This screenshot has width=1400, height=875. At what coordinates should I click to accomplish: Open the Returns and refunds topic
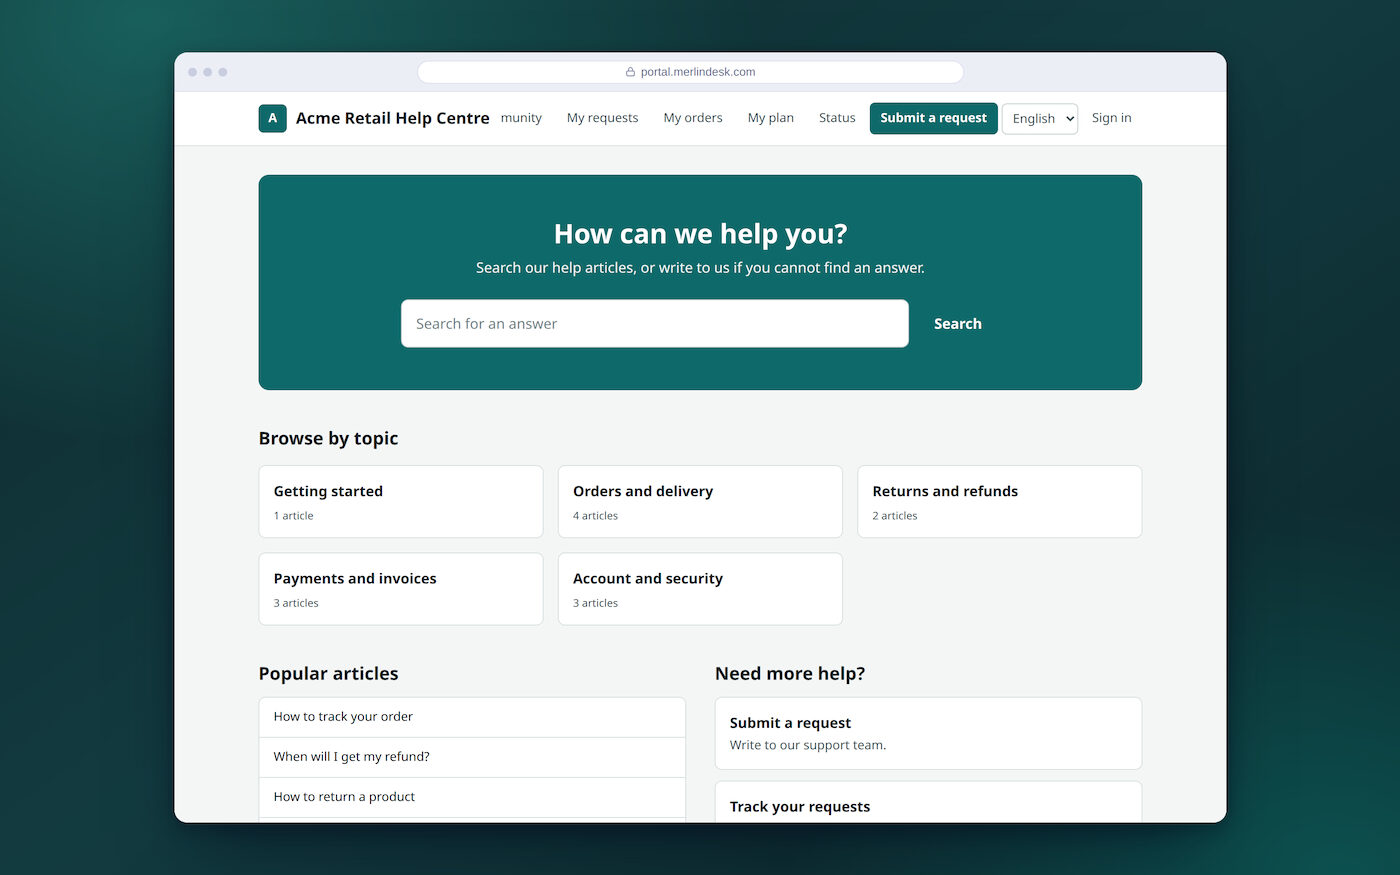pos(999,502)
